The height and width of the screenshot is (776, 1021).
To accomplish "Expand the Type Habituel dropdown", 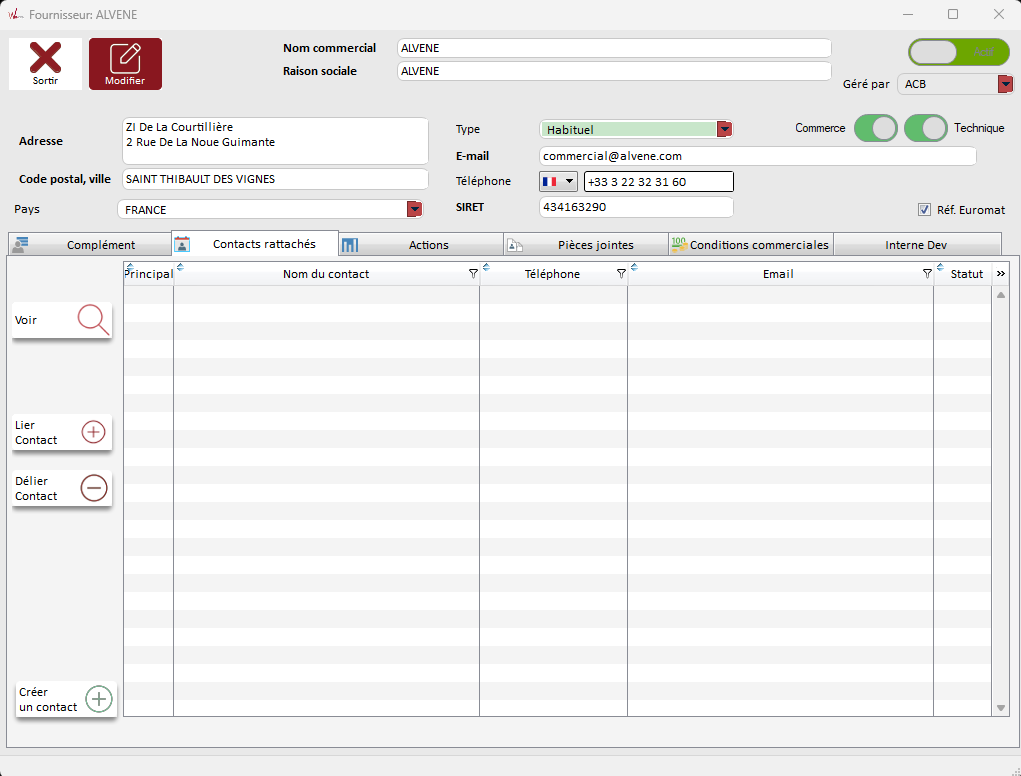I will (x=725, y=129).
